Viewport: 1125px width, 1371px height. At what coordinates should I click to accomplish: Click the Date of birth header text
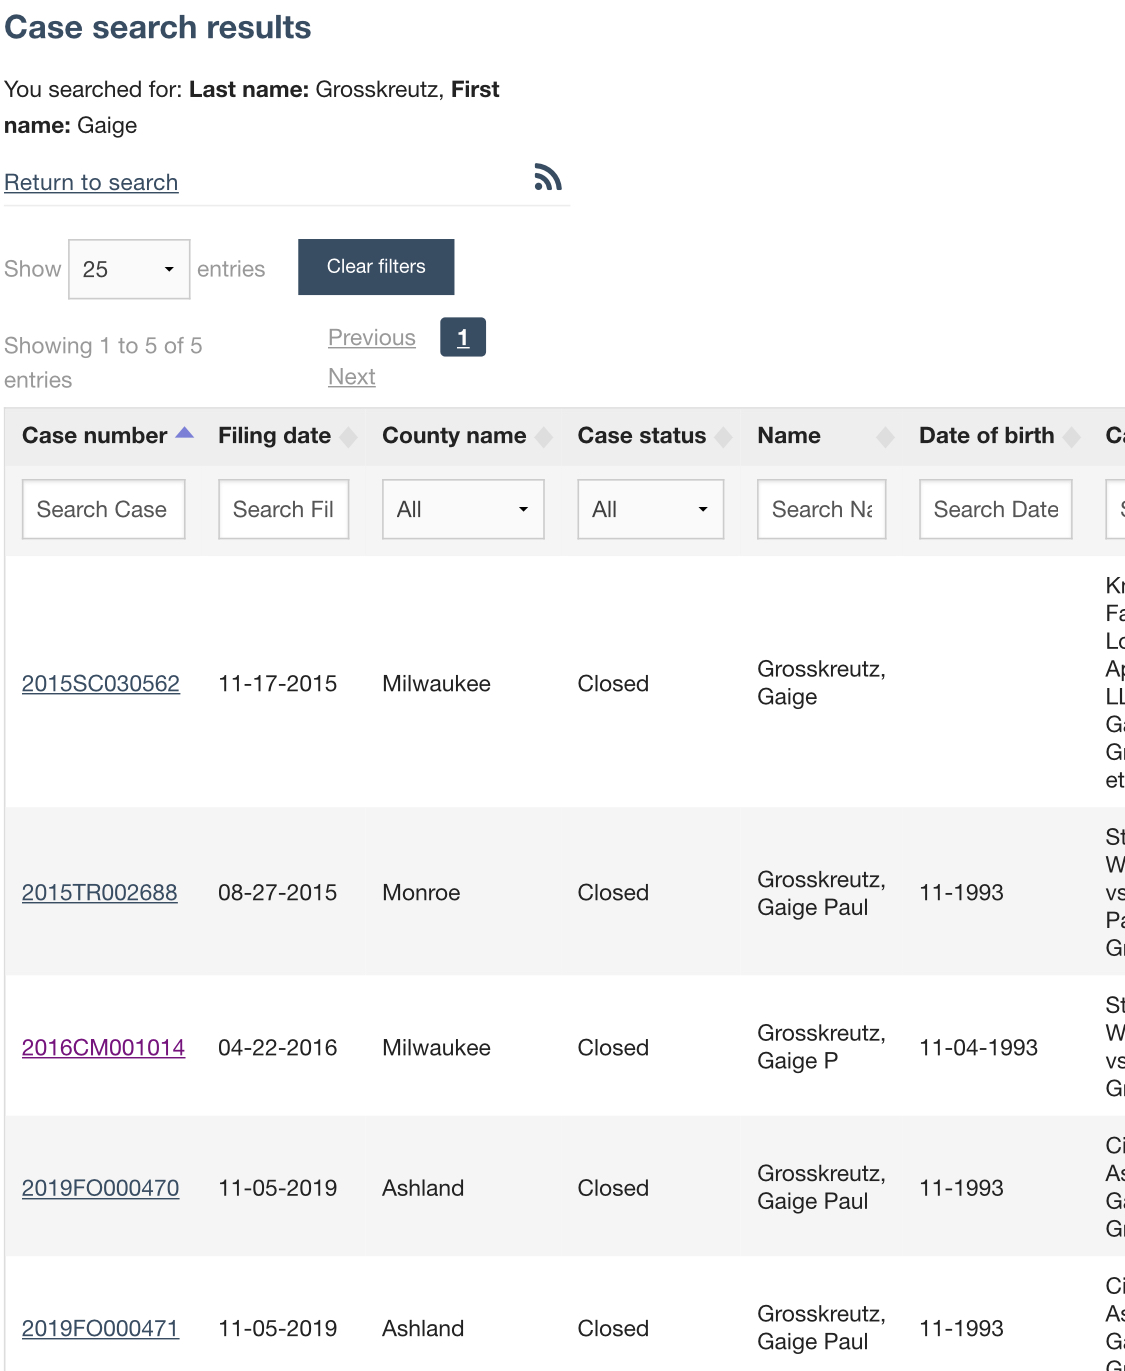[x=987, y=436]
